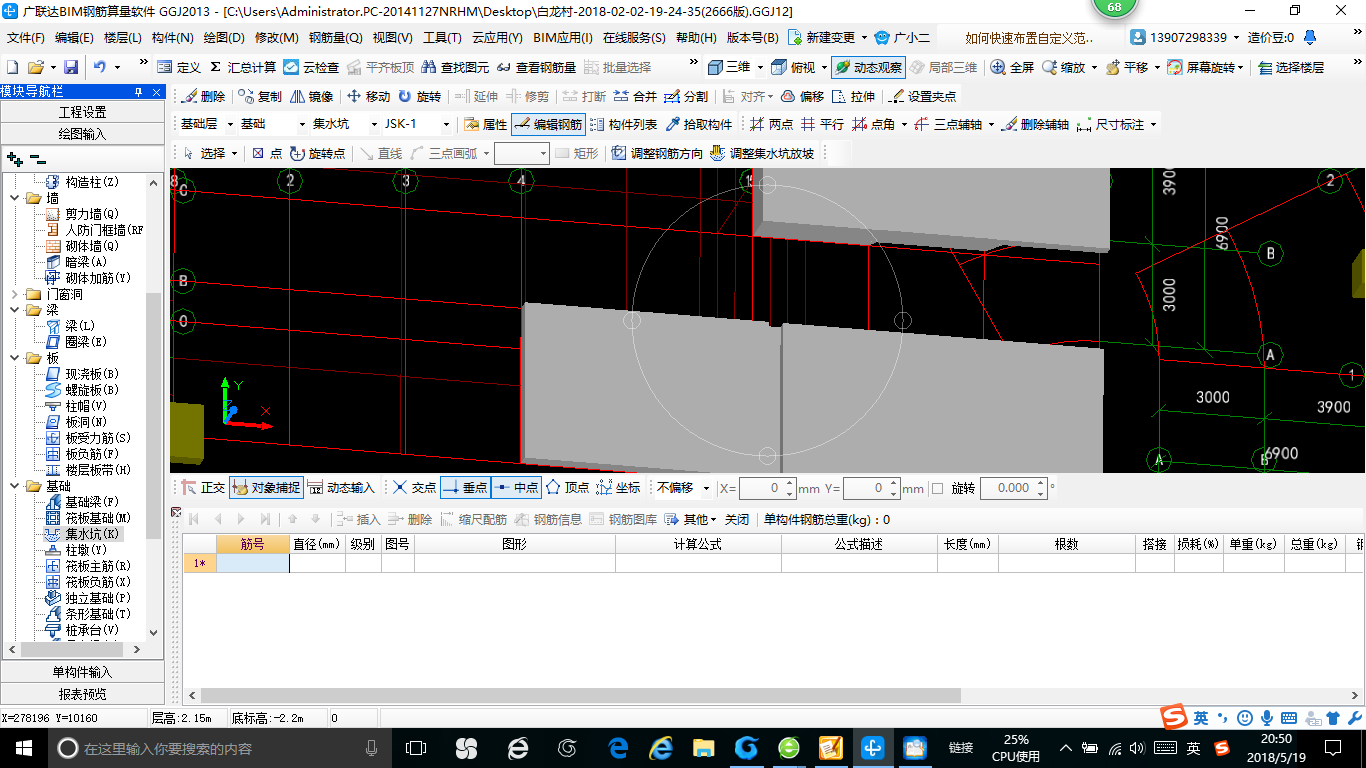Collapse the 板 tree folder

pos(14,358)
